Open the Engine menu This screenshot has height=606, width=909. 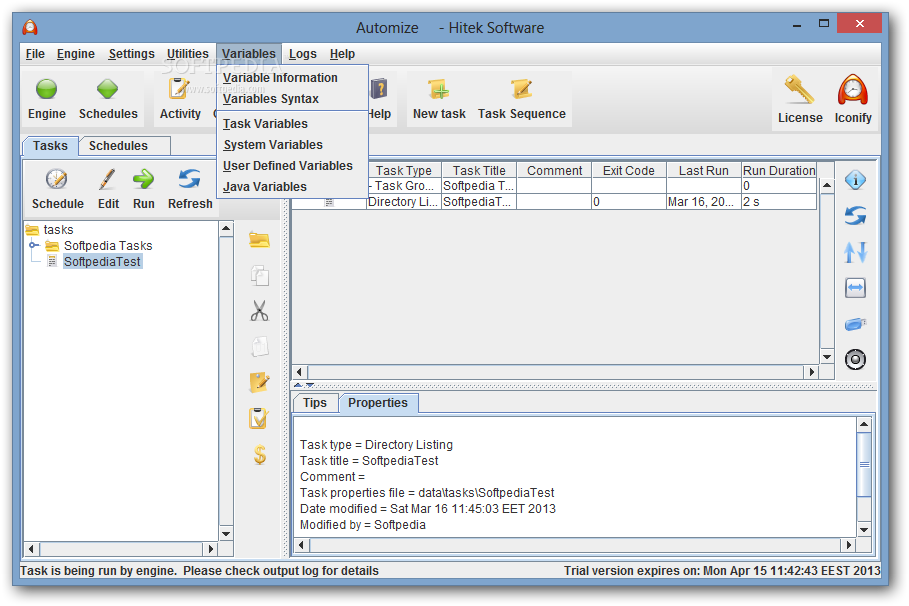(75, 54)
